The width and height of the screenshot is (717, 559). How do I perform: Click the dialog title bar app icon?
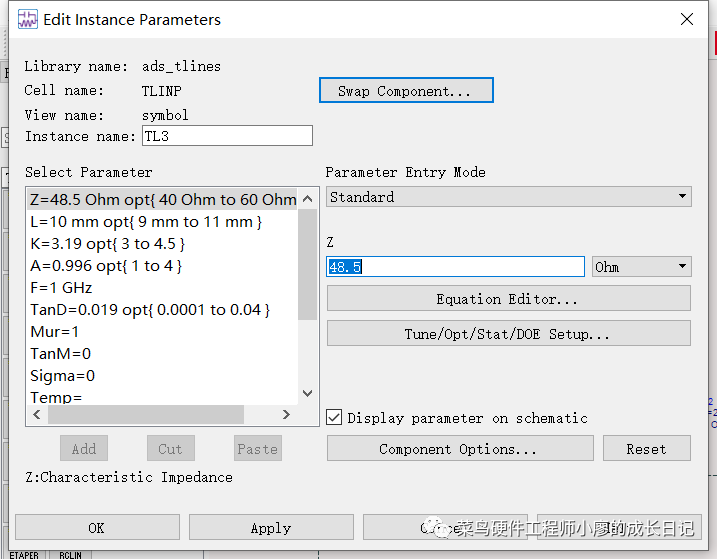tap(27, 19)
